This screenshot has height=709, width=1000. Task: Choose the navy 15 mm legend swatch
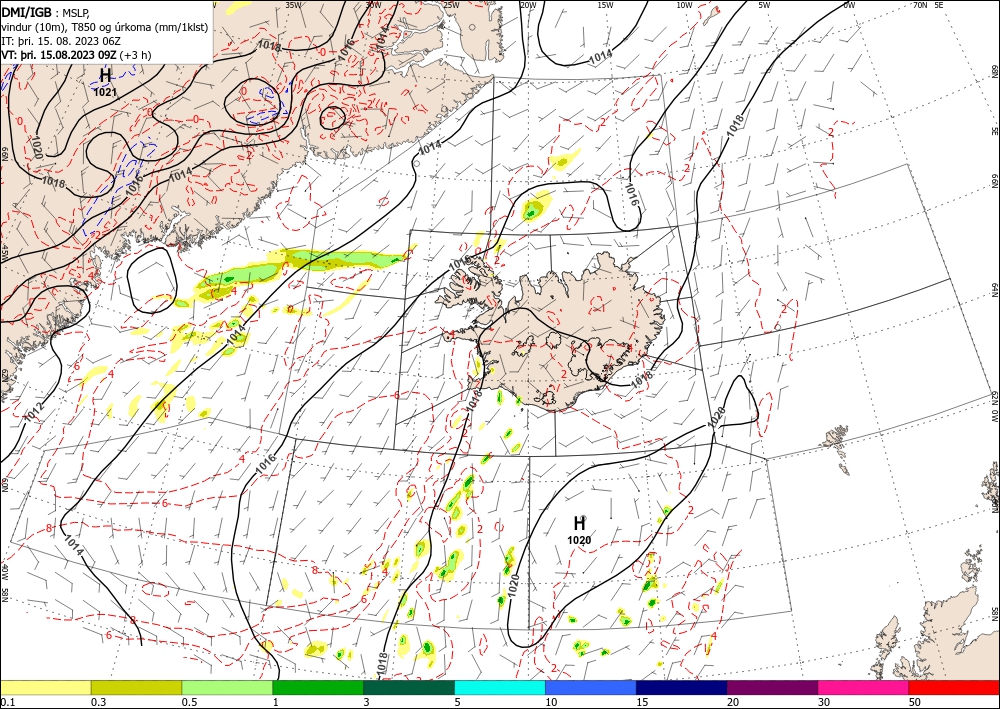tap(682, 687)
